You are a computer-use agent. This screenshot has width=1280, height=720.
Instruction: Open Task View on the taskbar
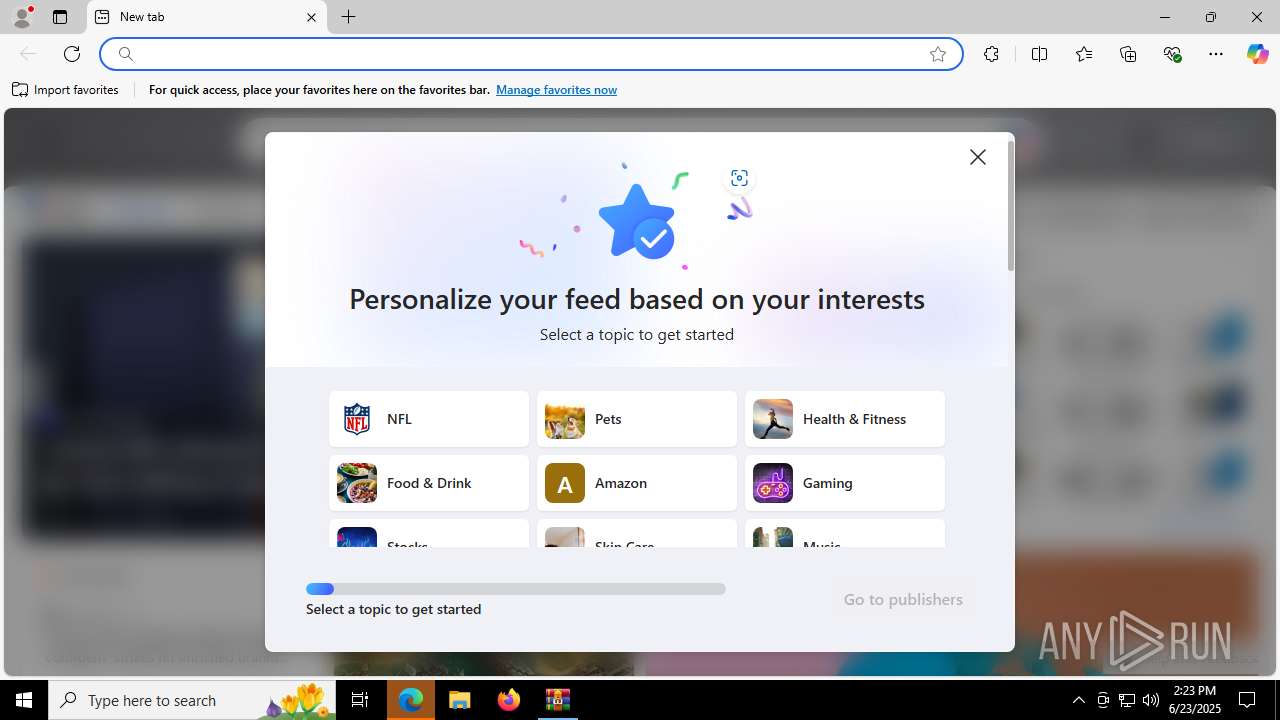pyautogui.click(x=360, y=700)
